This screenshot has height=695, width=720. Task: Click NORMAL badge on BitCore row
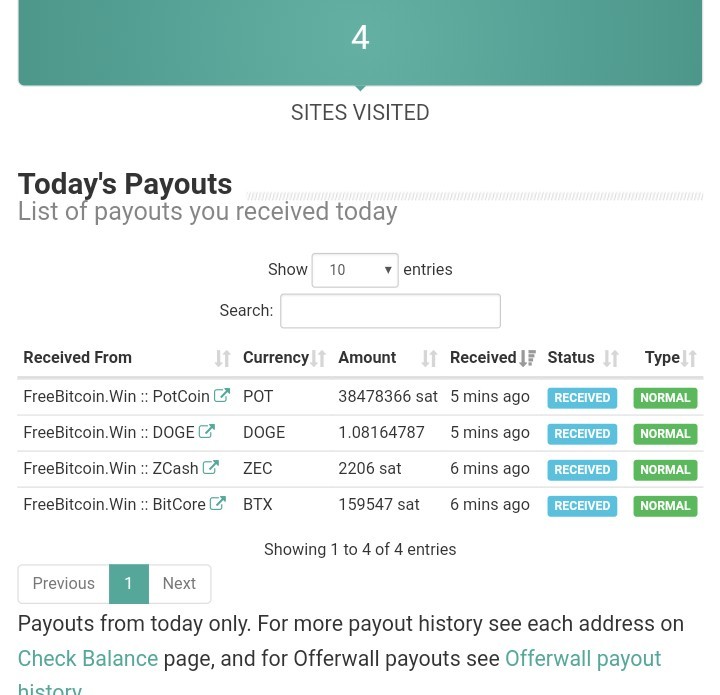pyautogui.click(x=665, y=506)
